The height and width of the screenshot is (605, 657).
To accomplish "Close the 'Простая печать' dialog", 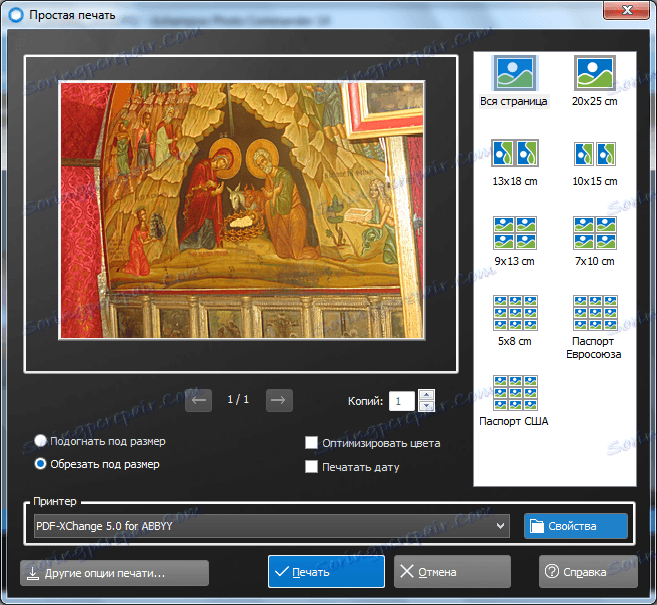I will (x=627, y=10).
